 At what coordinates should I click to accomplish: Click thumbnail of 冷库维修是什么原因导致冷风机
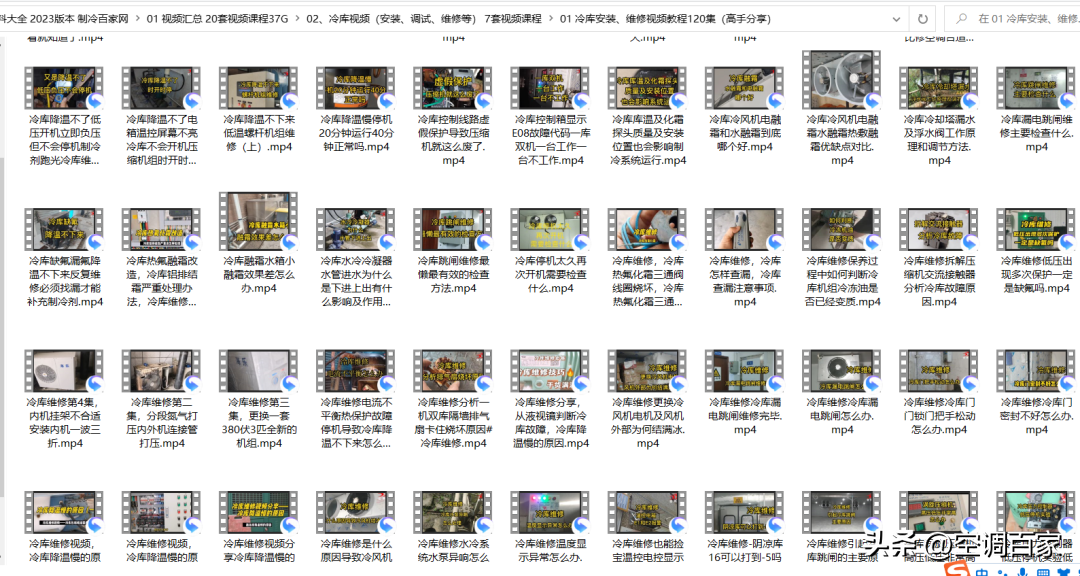tap(355, 513)
